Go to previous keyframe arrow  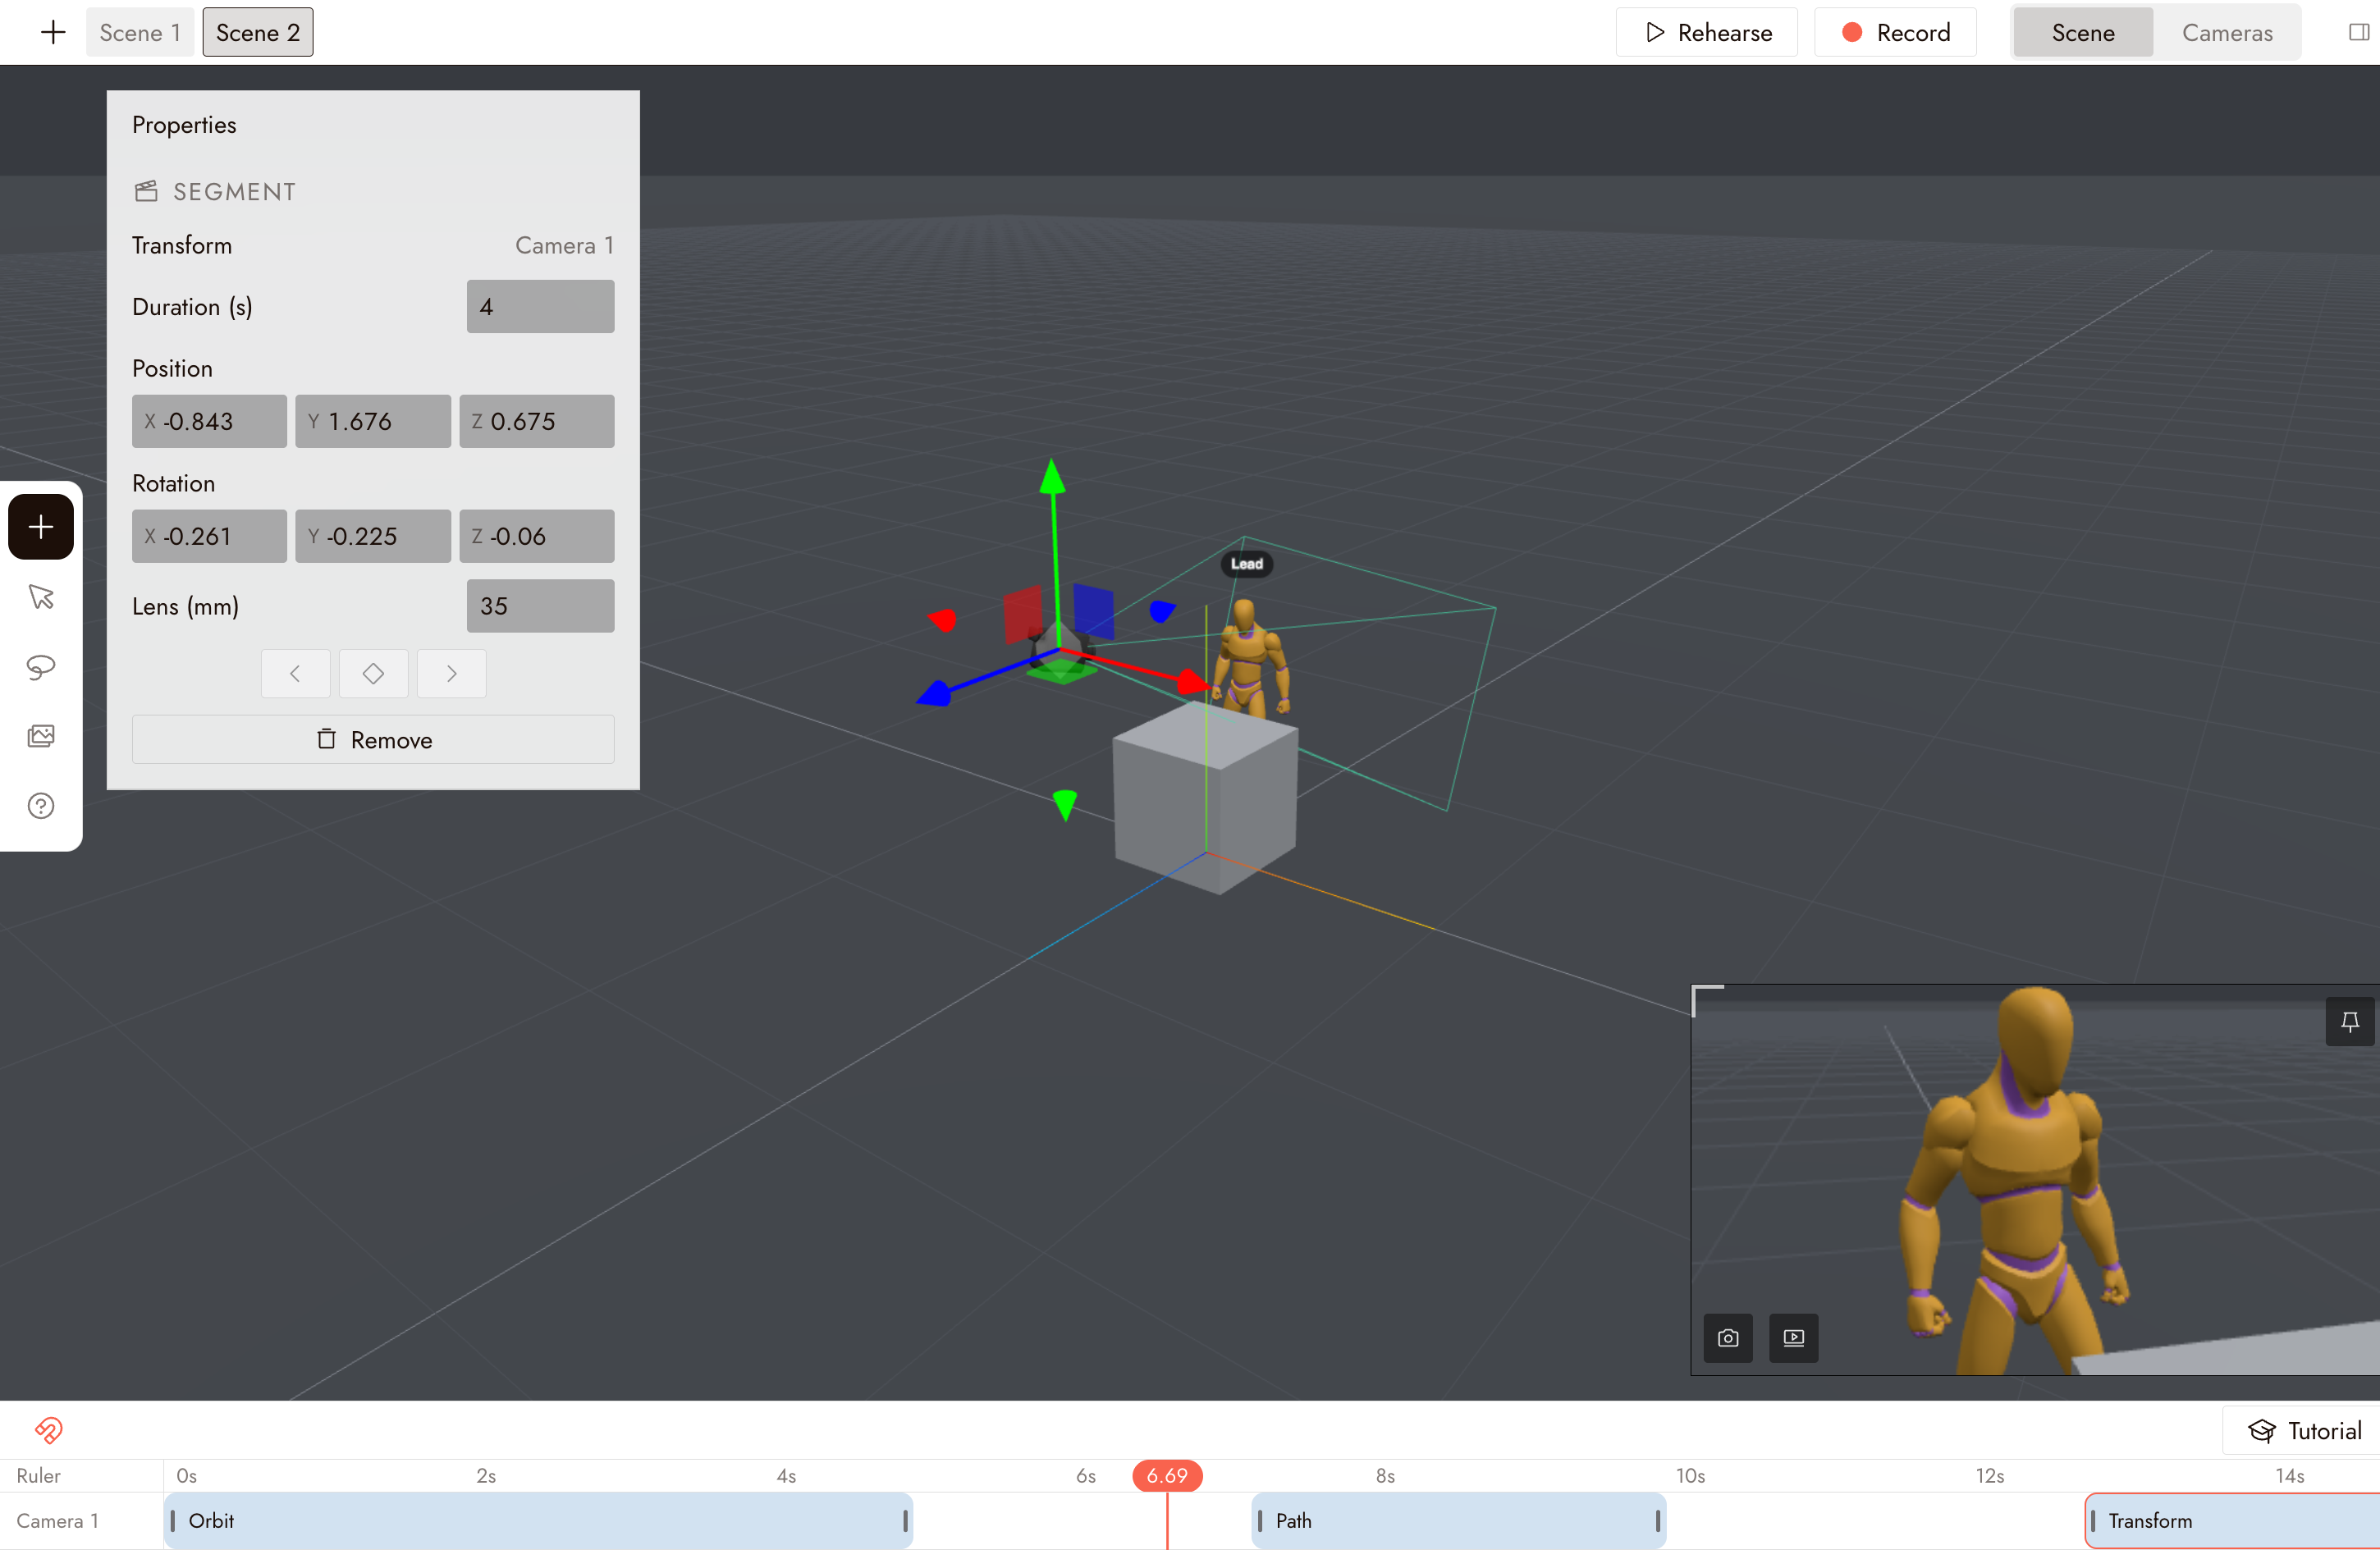(x=295, y=674)
